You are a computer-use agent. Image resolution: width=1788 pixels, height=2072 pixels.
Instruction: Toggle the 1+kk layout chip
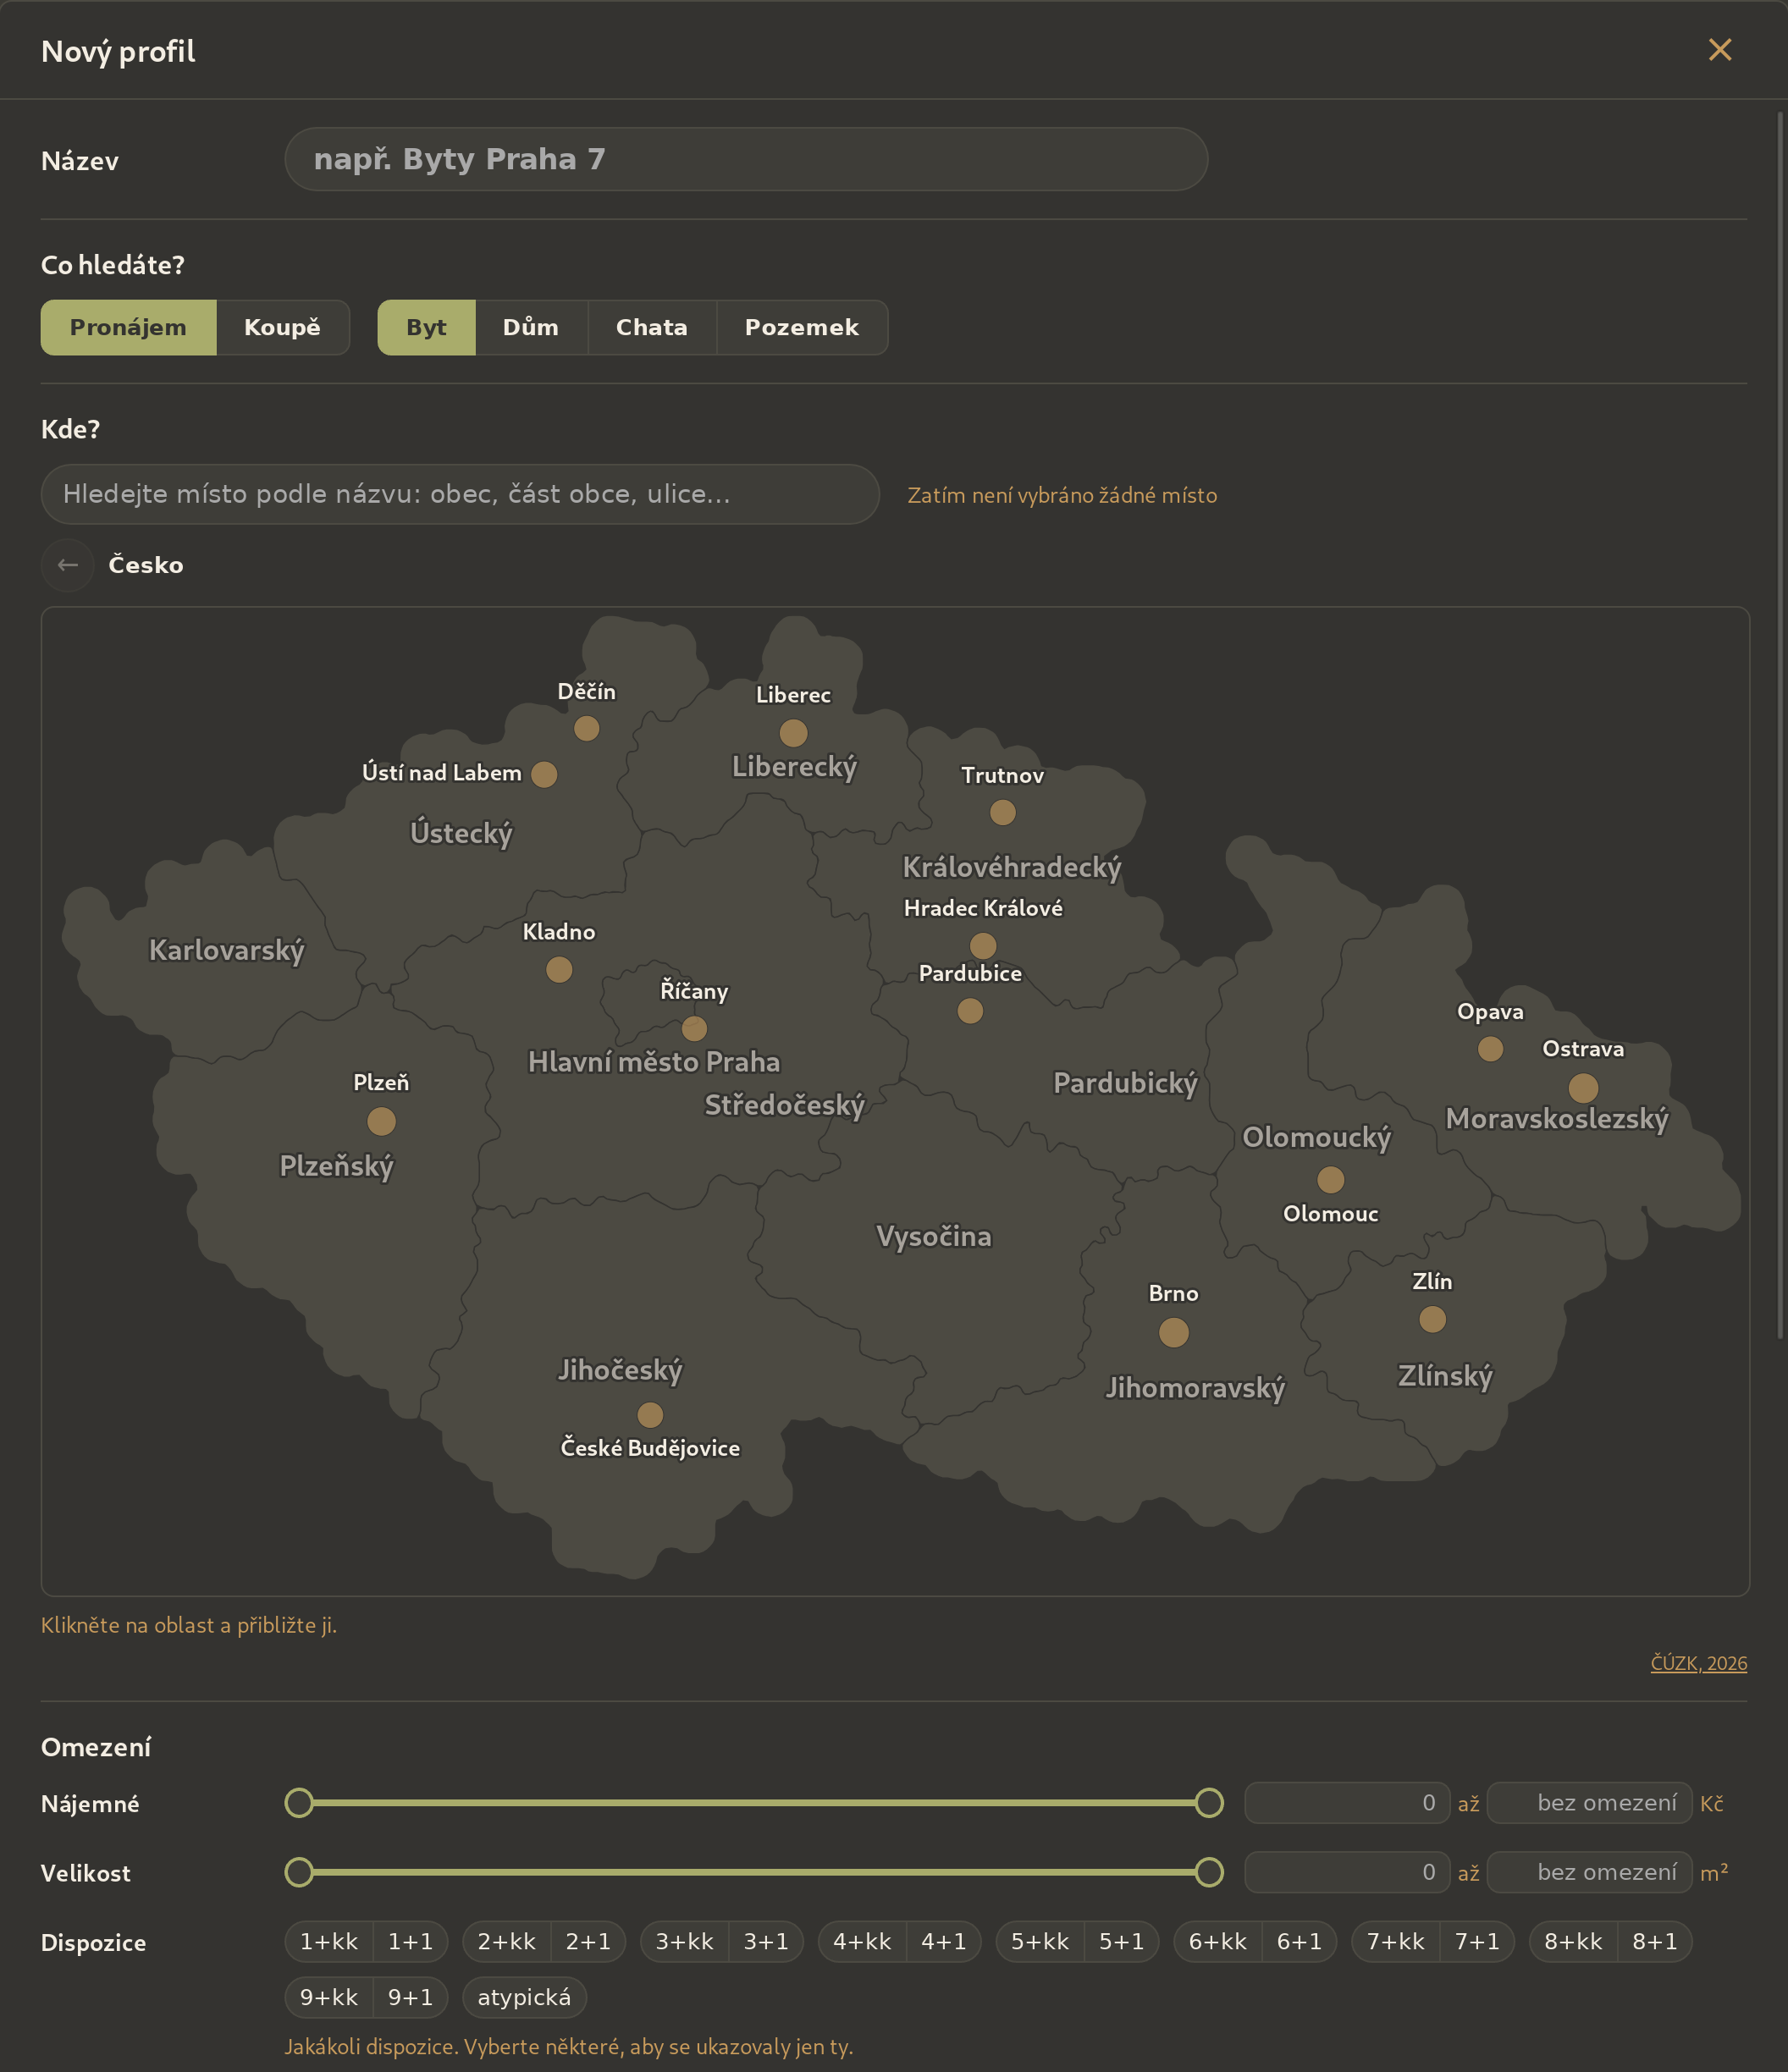[329, 1941]
